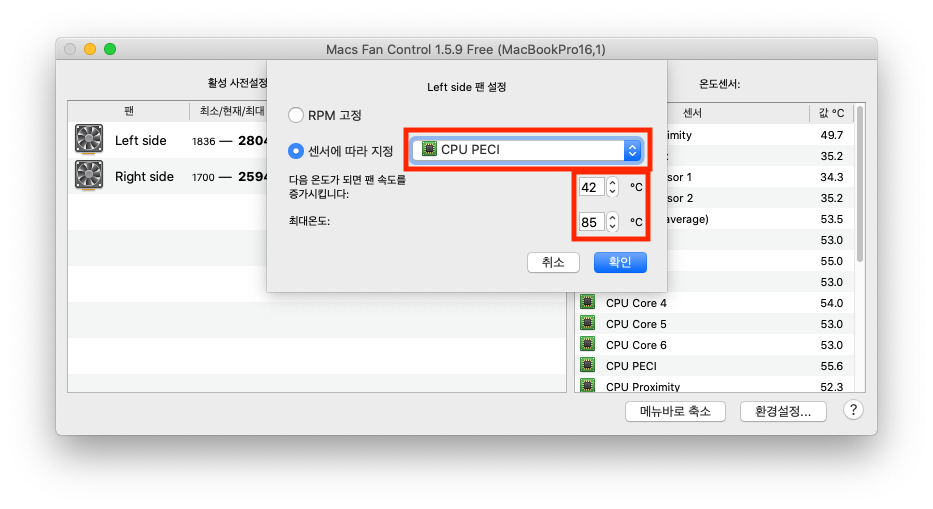Adjust the 85 maximum temperature stepper
The width and height of the screenshot is (933, 509).
tap(612, 222)
